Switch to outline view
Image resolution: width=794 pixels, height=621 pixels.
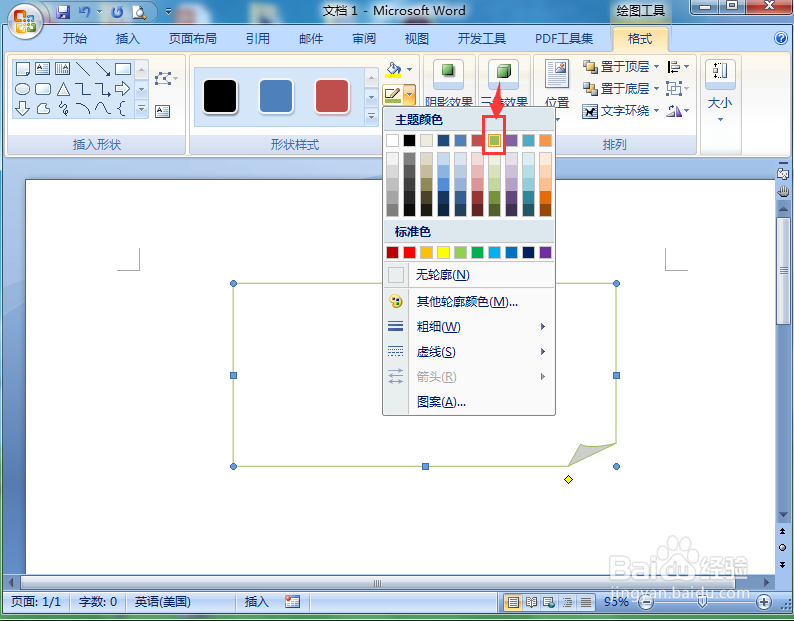[x=568, y=602]
